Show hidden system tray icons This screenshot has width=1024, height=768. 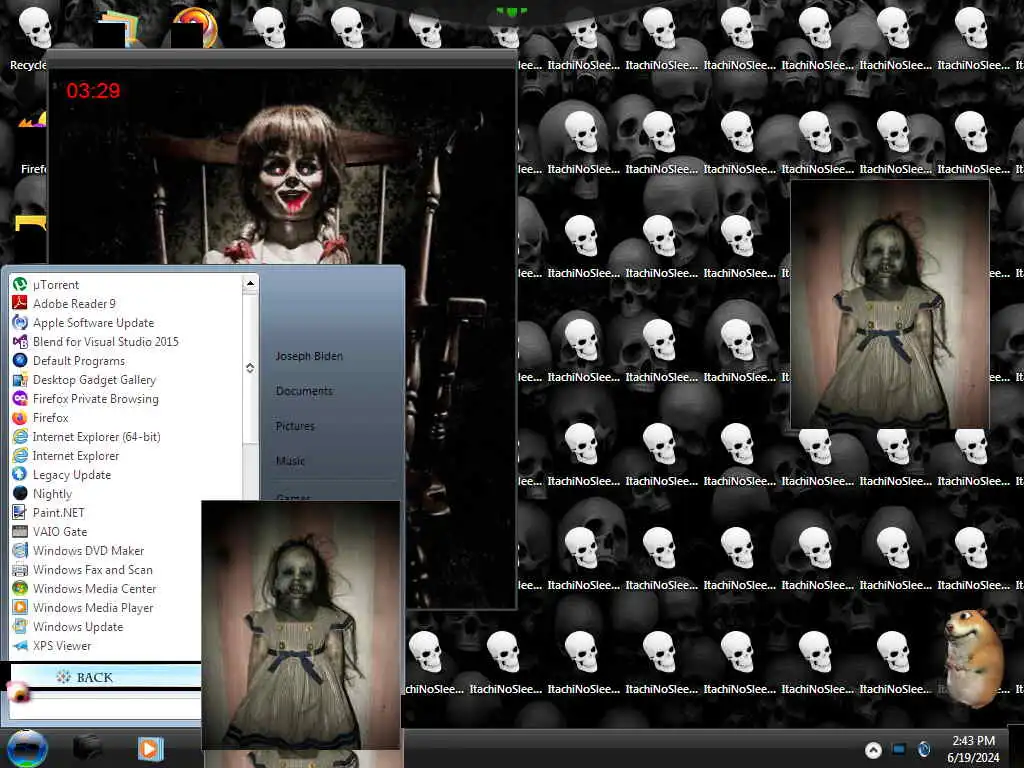tap(873, 750)
